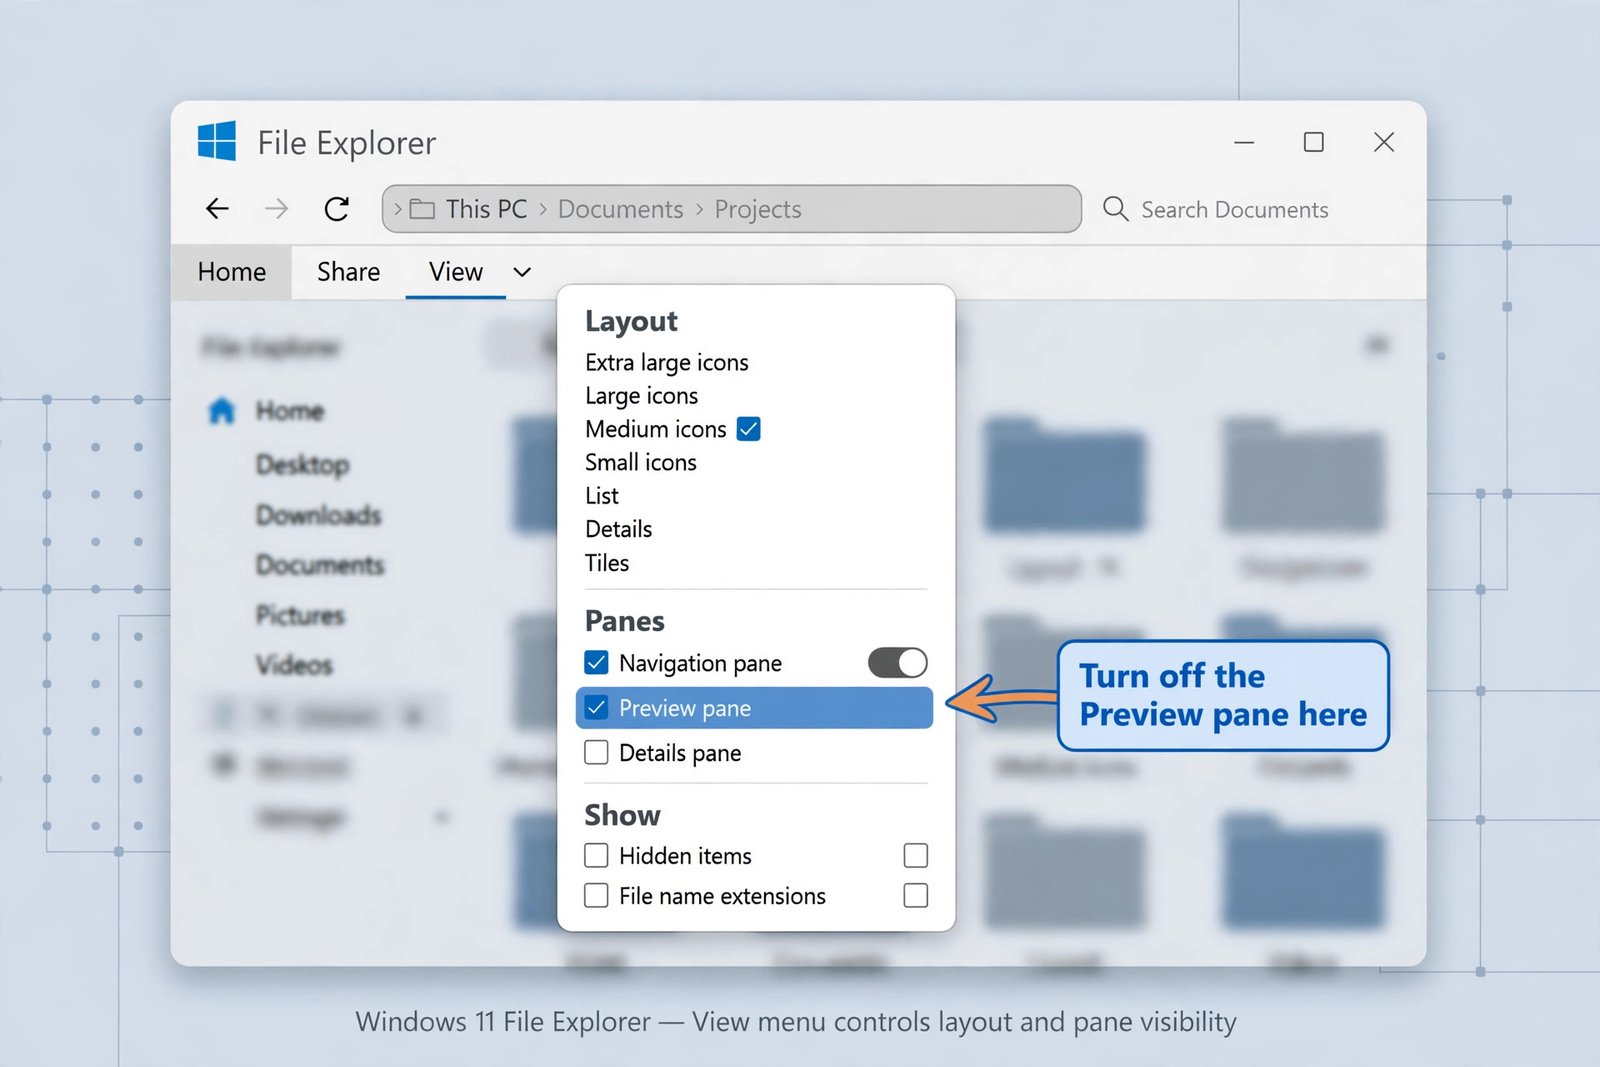Minimize the File Explorer window
This screenshot has height=1067, width=1600.
pos(1244,142)
